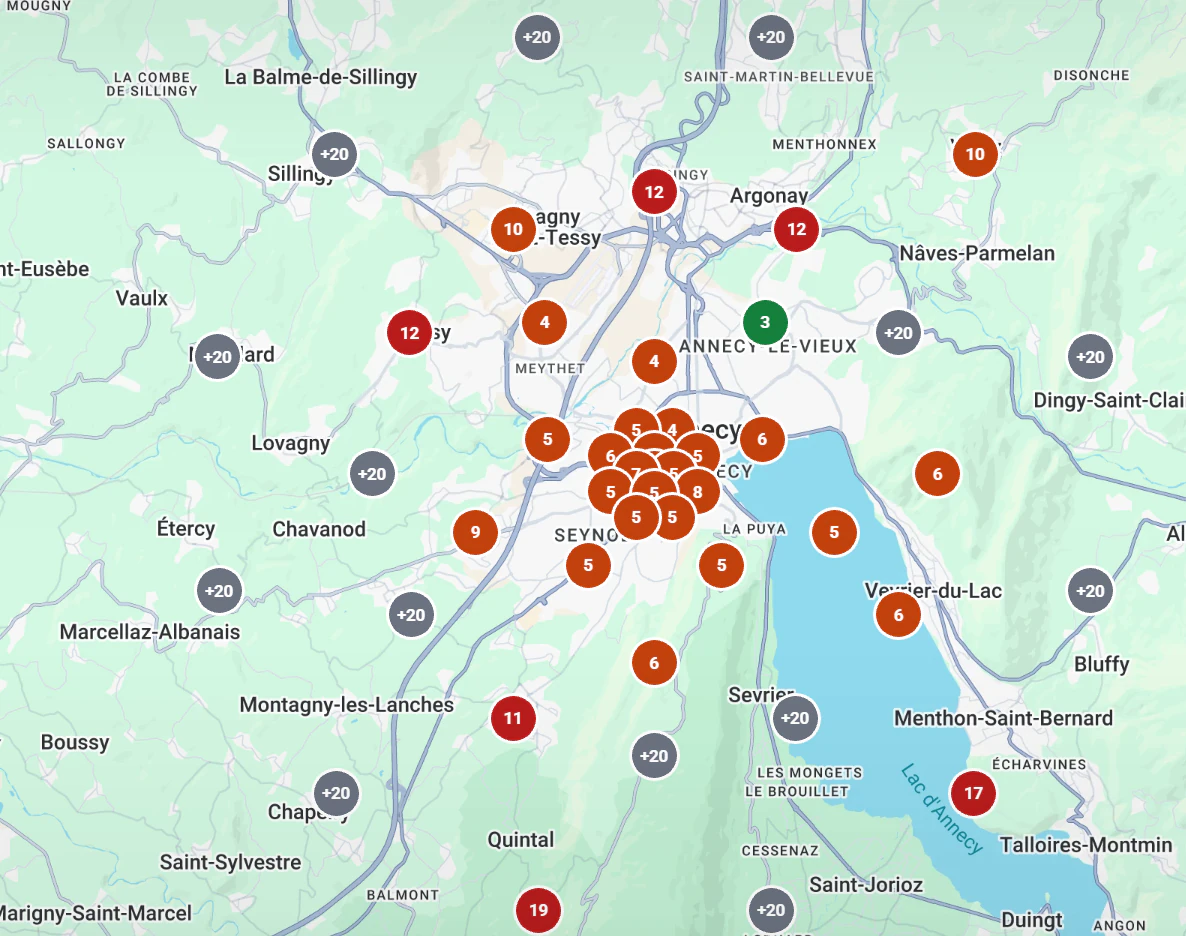Select the orange 10 marker near Disonche
The image size is (1186, 936).
point(975,154)
